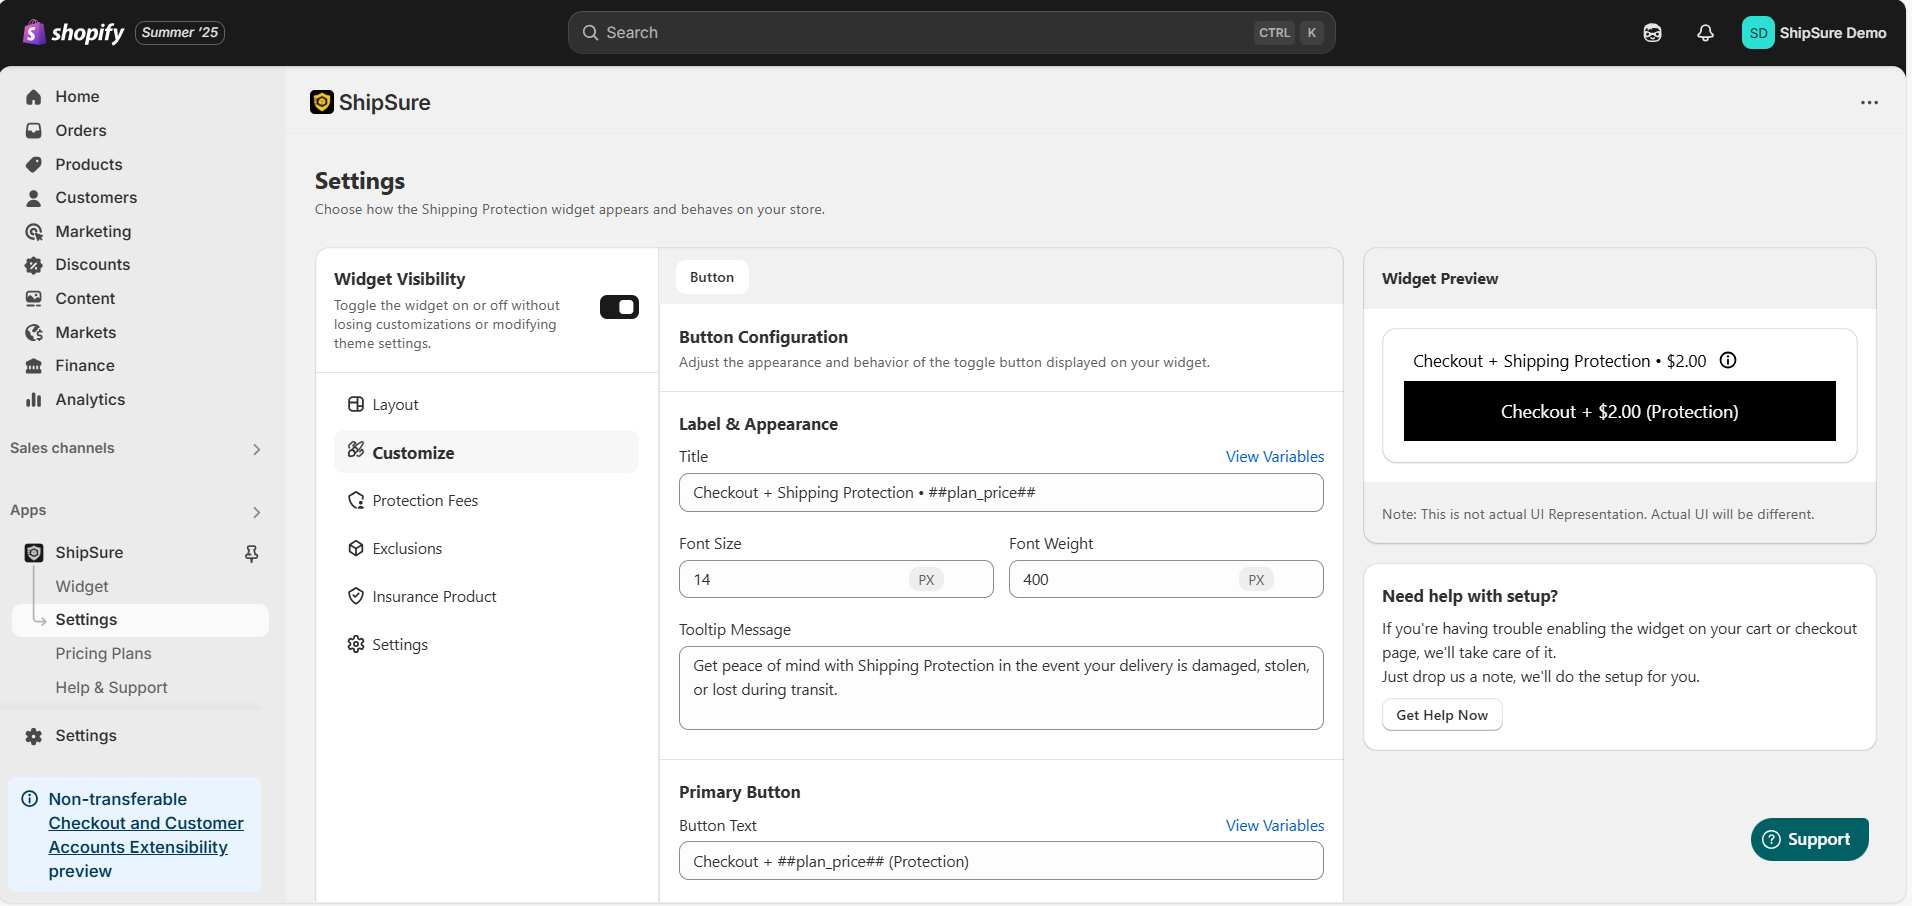The width and height of the screenshot is (1912, 906).
Task: Click the info icon in widget preview
Action: pyautogui.click(x=1728, y=361)
